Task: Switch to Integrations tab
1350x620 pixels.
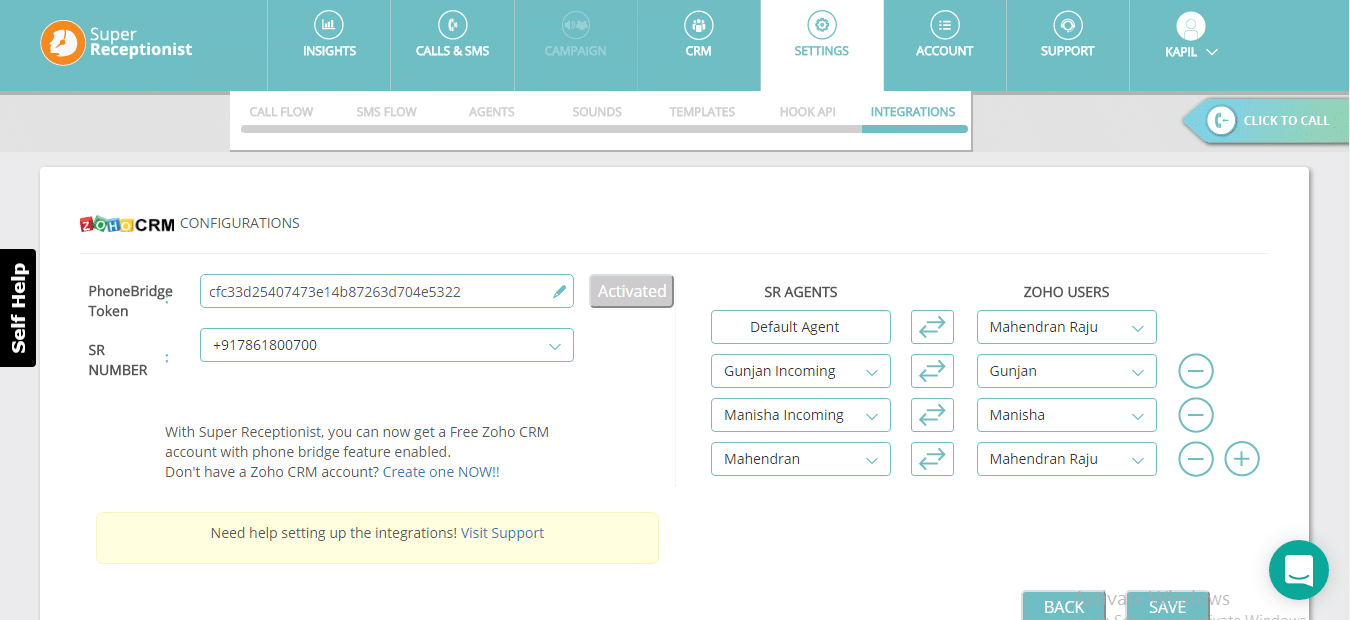Action: pyautogui.click(x=913, y=112)
